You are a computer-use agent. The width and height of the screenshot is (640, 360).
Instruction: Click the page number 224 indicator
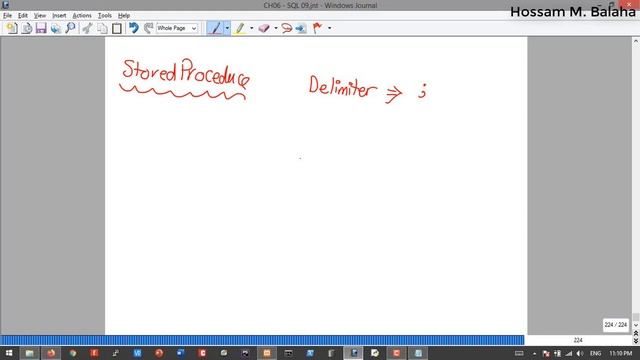click(578, 340)
